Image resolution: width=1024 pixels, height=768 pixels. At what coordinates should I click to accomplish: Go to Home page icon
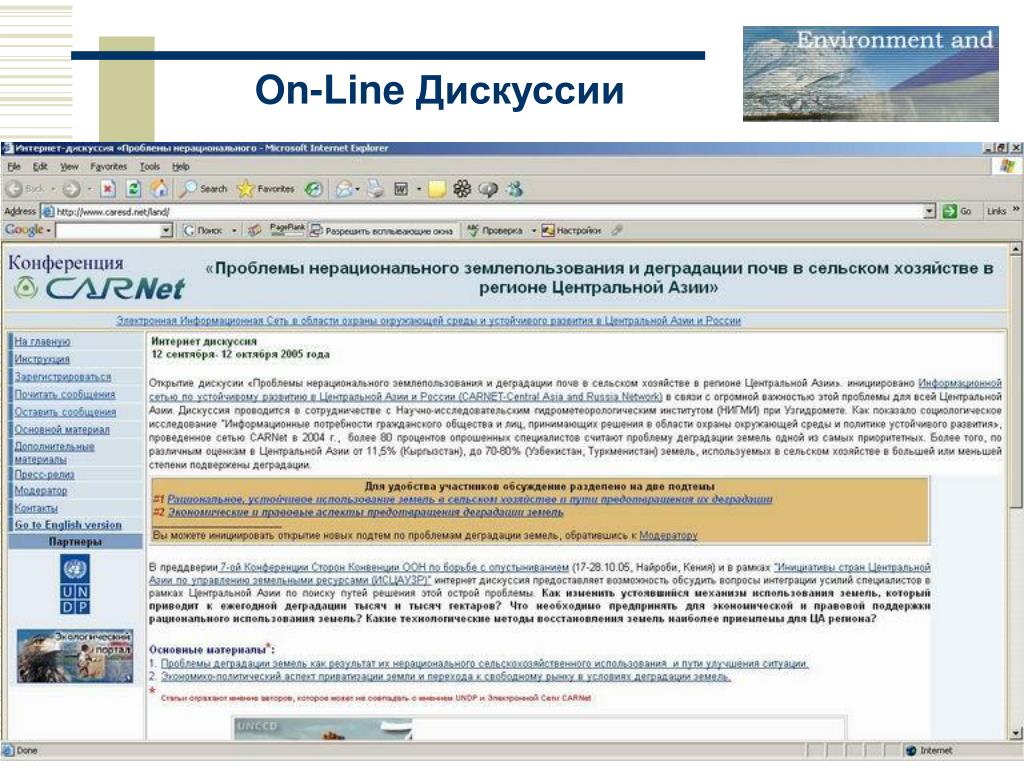click(159, 189)
